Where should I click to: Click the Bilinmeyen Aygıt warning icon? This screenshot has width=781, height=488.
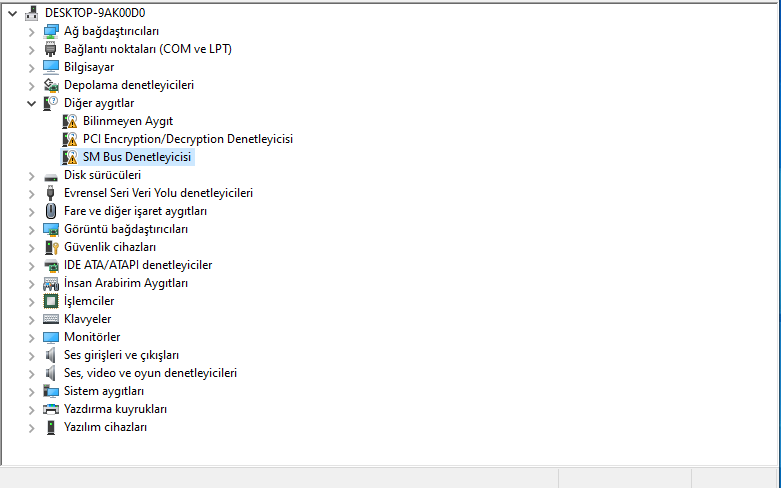point(70,121)
